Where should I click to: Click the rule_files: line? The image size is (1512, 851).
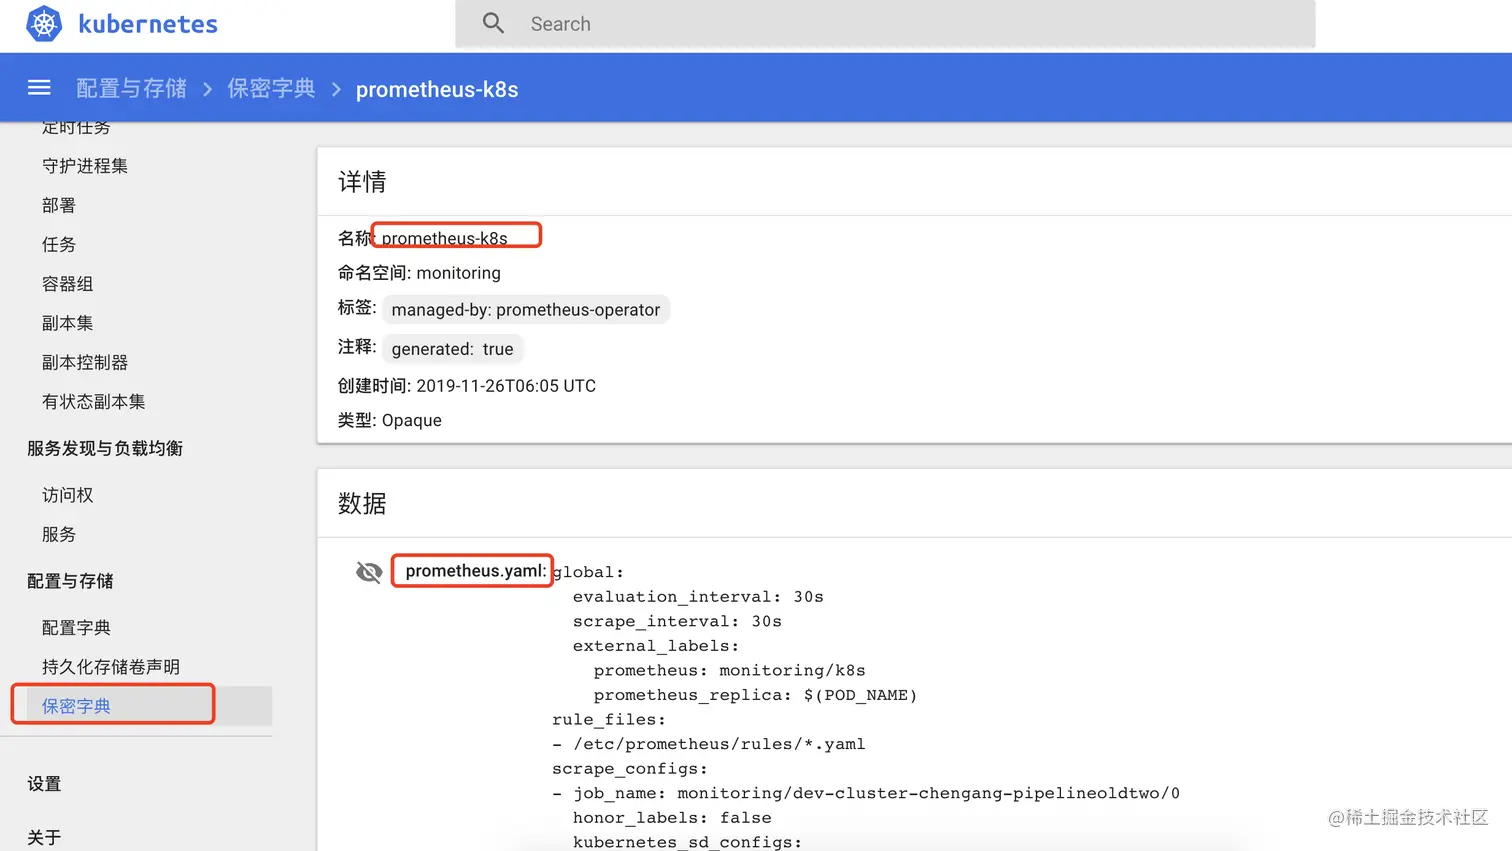(x=608, y=720)
